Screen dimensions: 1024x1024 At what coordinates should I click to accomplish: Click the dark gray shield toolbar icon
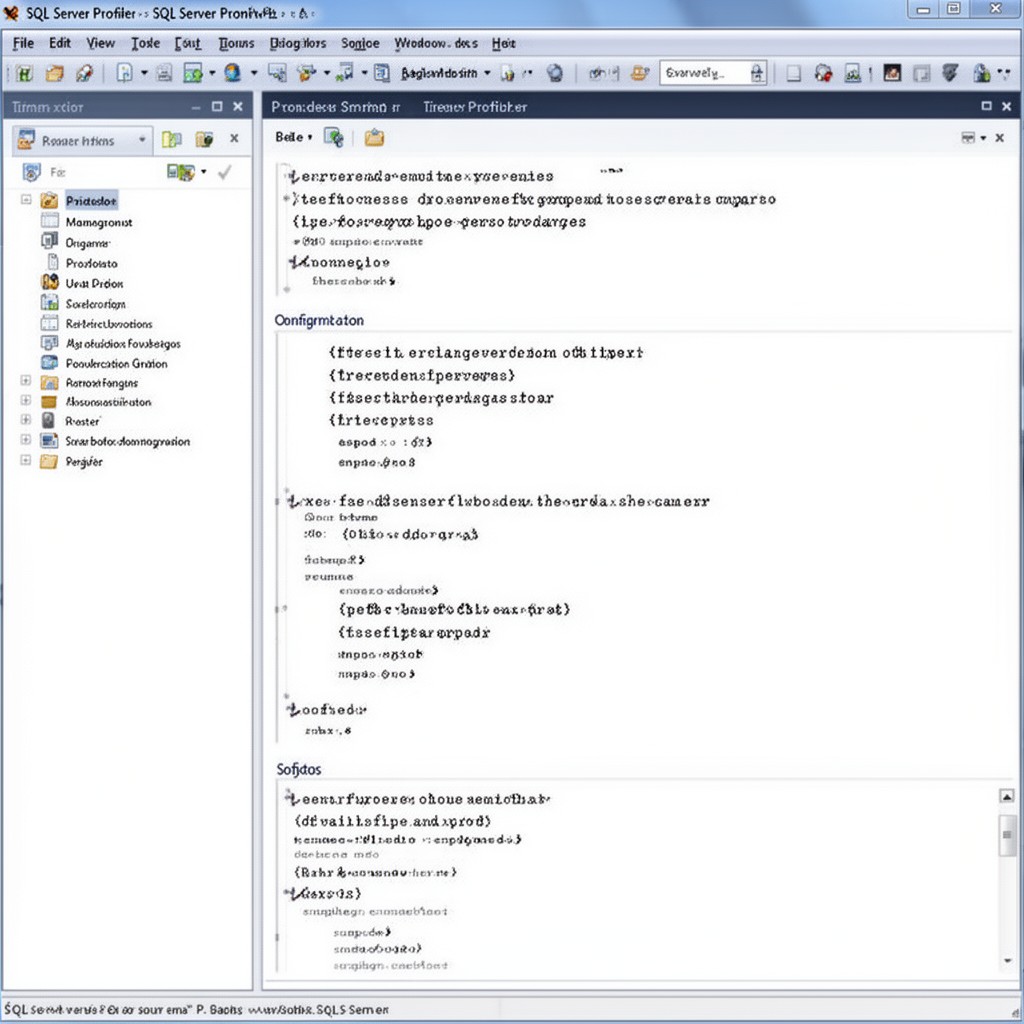pos(950,73)
